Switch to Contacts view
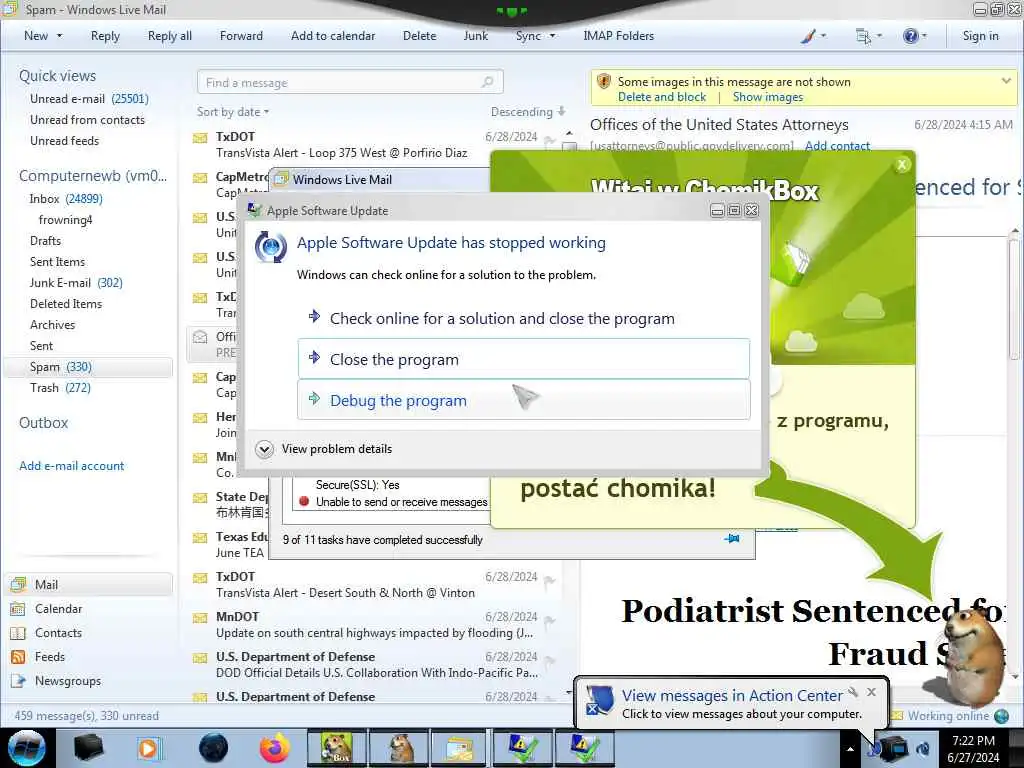Viewport: 1024px width, 768px height. point(58,633)
